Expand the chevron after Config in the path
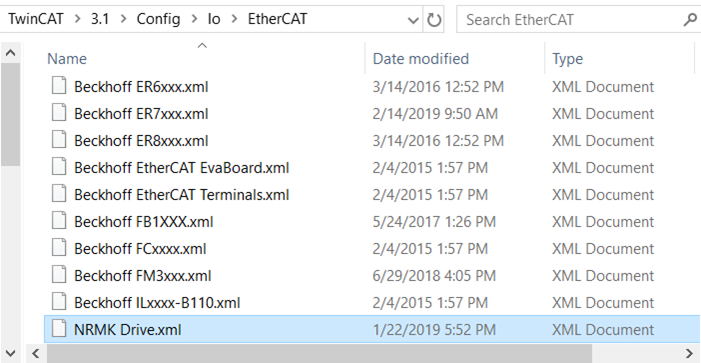The width and height of the screenshot is (701, 363). coord(194,19)
